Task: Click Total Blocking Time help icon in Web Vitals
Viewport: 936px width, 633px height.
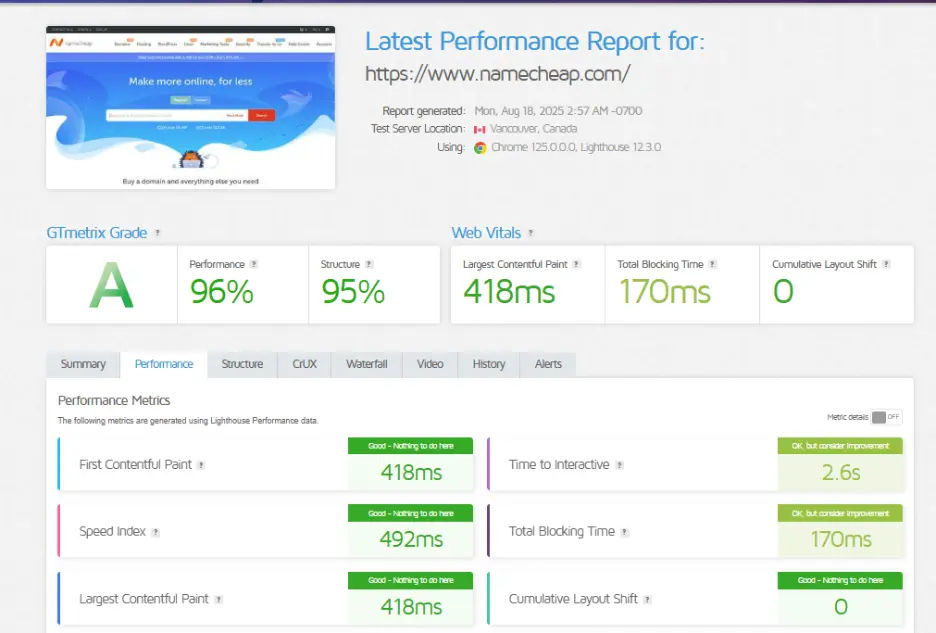Action: click(x=713, y=264)
